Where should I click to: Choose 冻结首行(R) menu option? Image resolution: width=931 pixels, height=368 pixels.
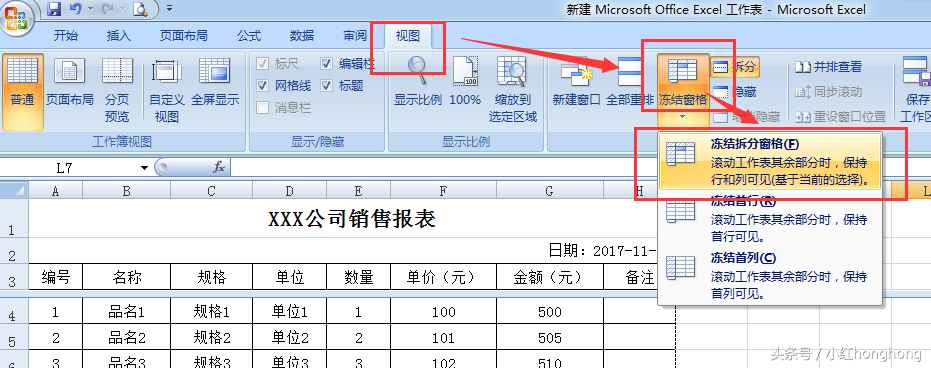[x=771, y=218]
